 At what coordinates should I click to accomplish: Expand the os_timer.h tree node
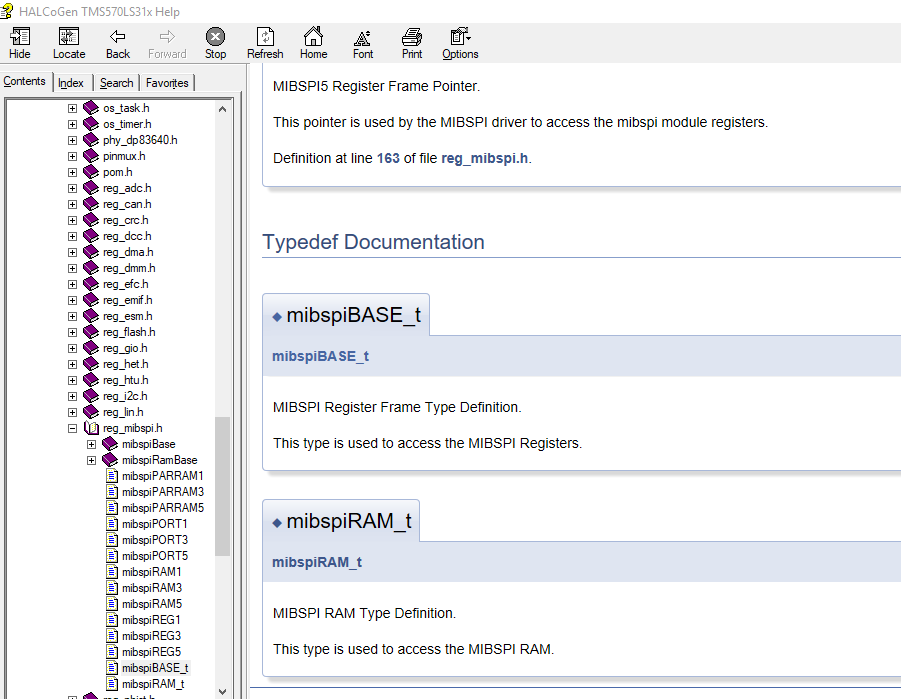(72, 124)
